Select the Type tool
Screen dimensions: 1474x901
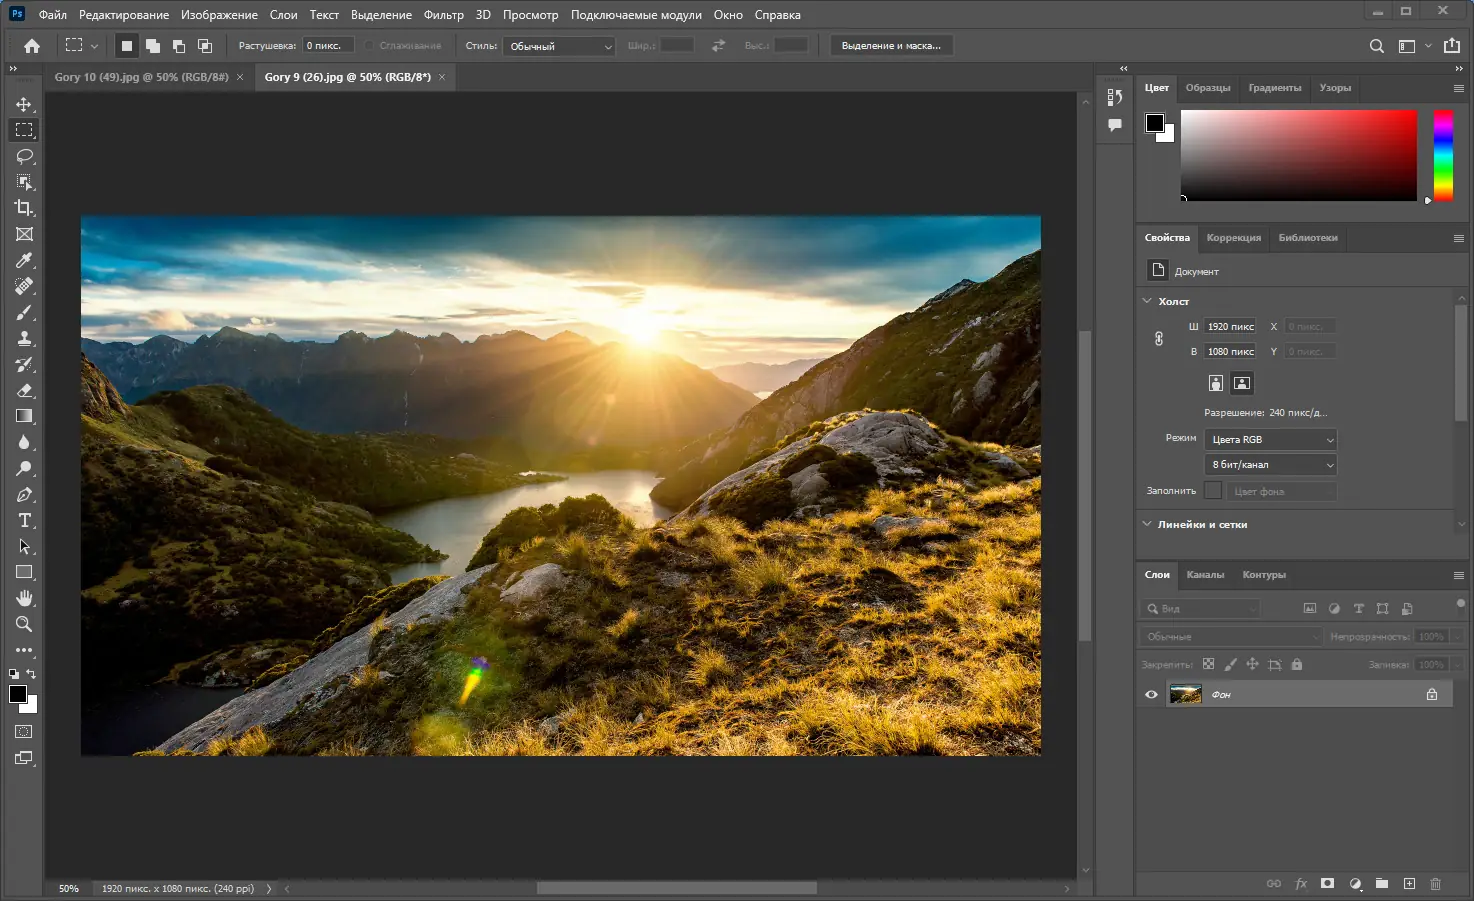pos(24,520)
